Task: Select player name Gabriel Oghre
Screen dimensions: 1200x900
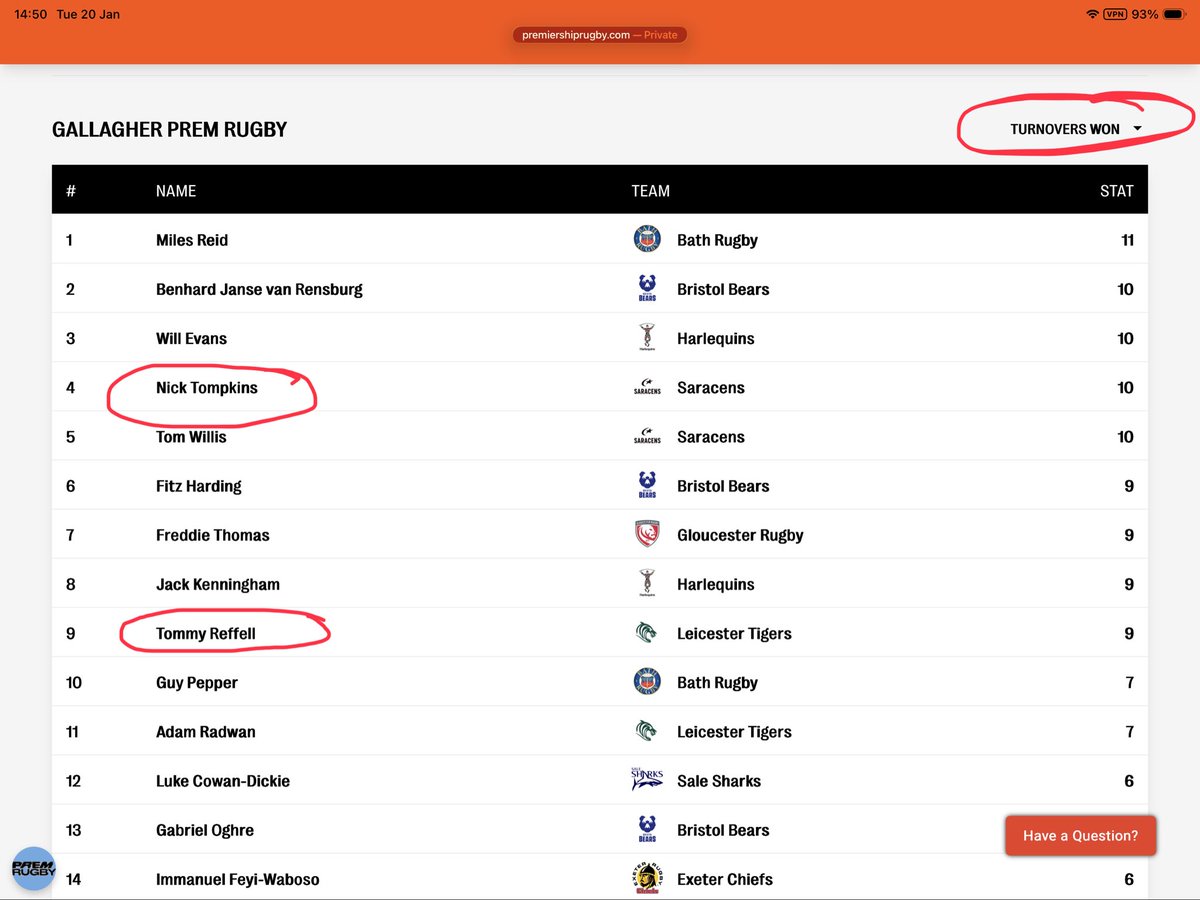Action: point(205,830)
